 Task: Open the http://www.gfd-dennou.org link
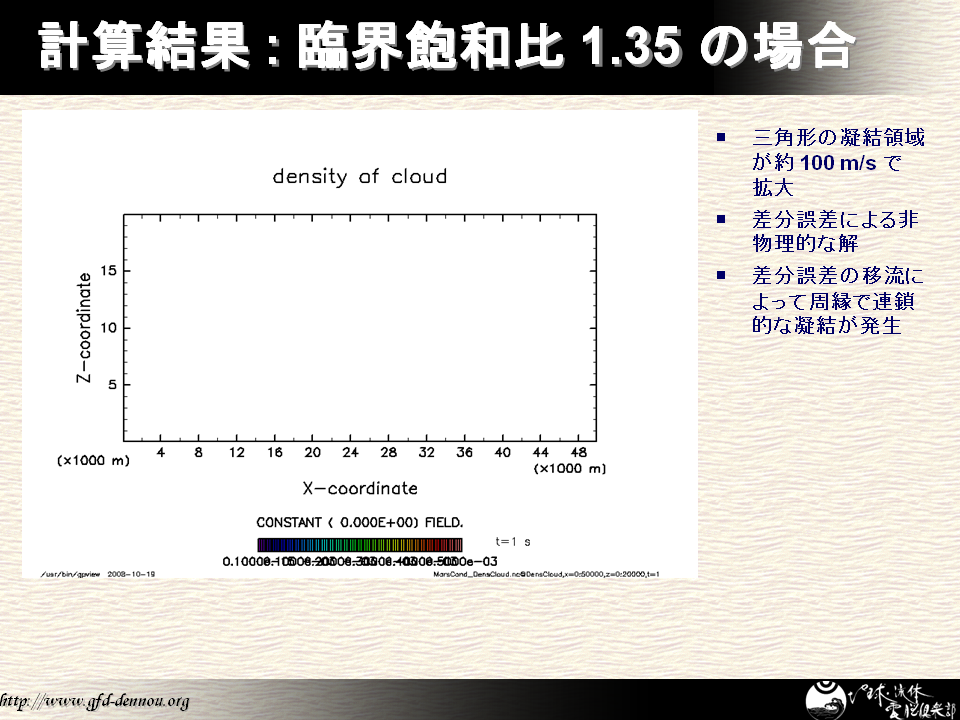(94, 701)
